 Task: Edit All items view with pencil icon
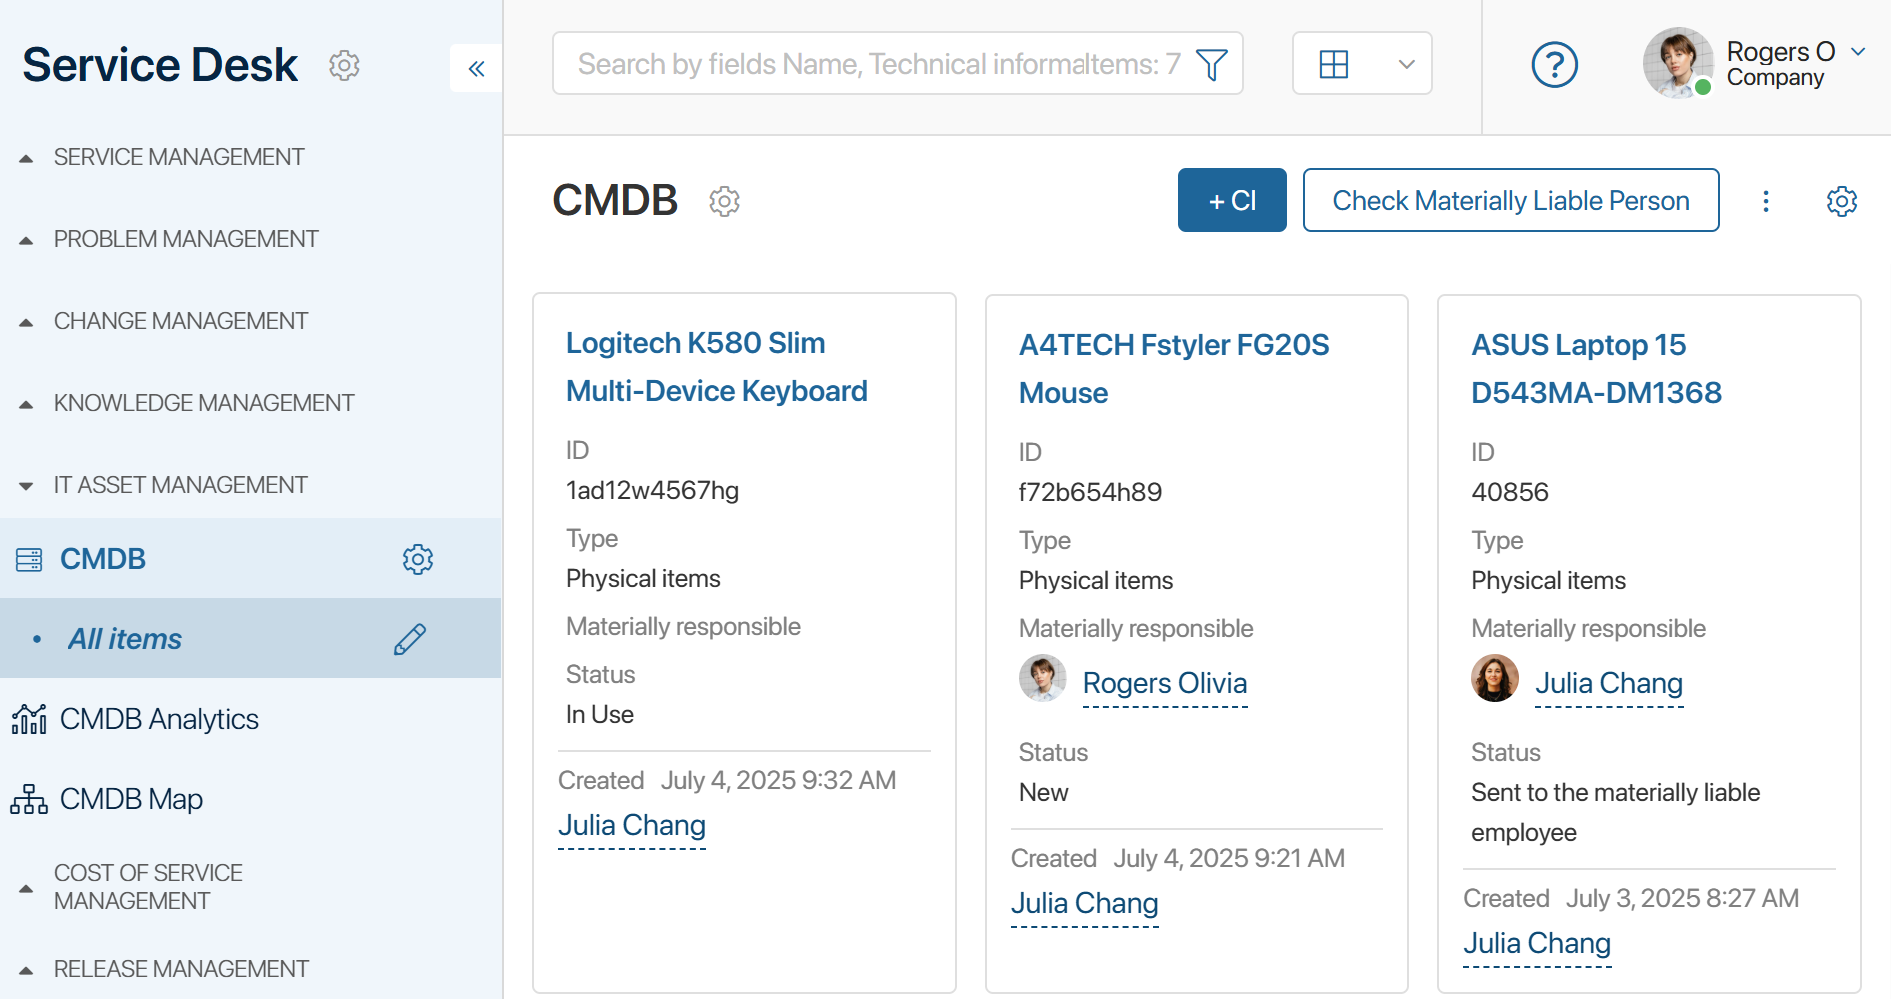(x=410, y=639)
